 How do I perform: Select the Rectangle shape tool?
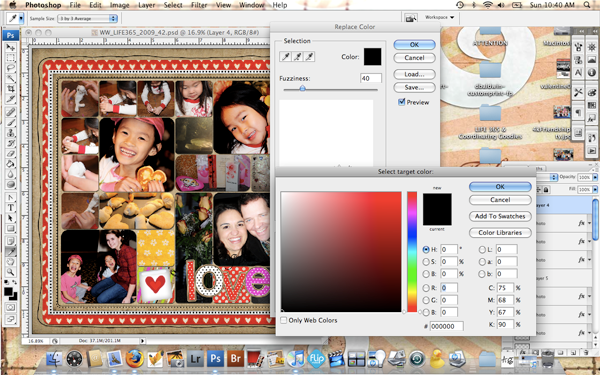(10, 229)
